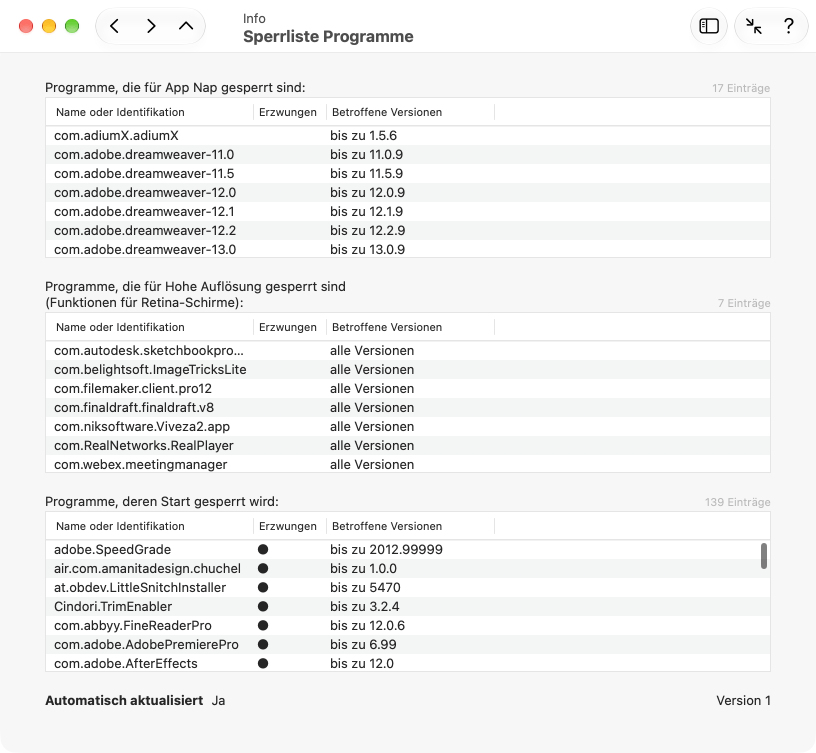Image resolution: width=816 pixels, height=753 pixels.
Task: Go back with the left chevron button
Action: pyautogui.click(x=114, y=26)
